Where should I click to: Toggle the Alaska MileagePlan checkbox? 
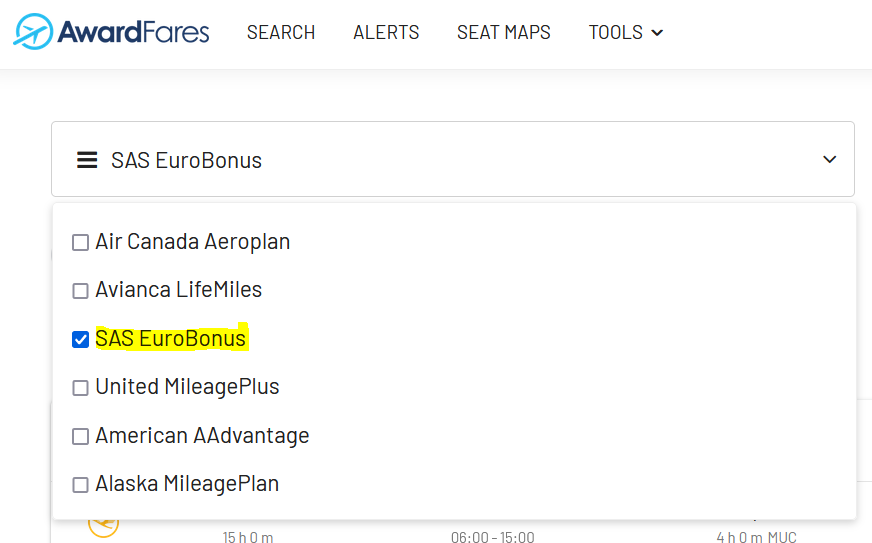(x=81, y=485)
